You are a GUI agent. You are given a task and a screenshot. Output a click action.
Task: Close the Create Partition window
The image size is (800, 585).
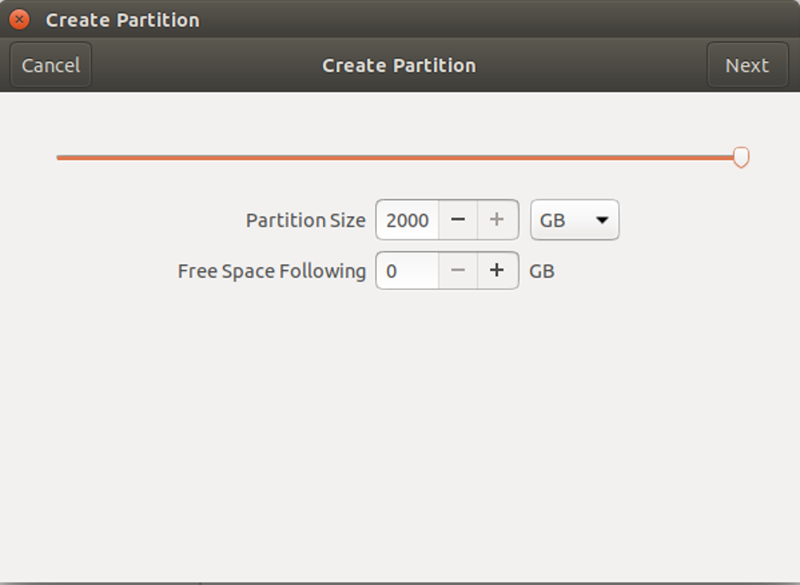click(x=19, y=20)
